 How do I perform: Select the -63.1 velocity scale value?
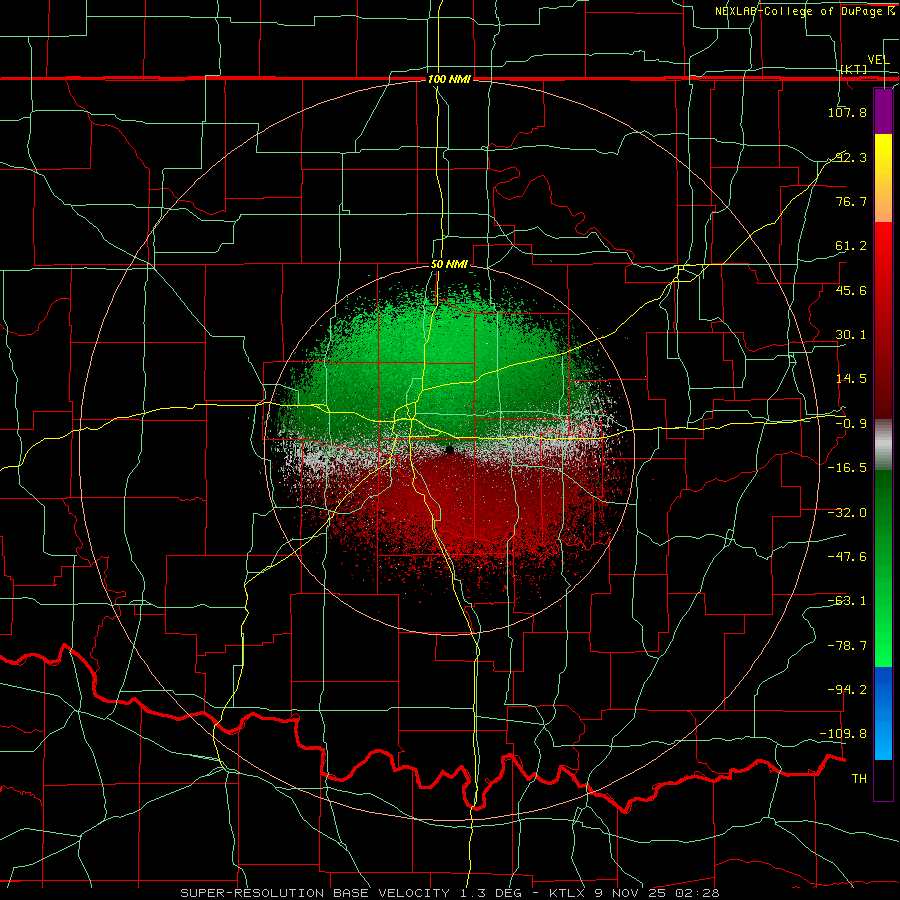(x=847, y=601)
